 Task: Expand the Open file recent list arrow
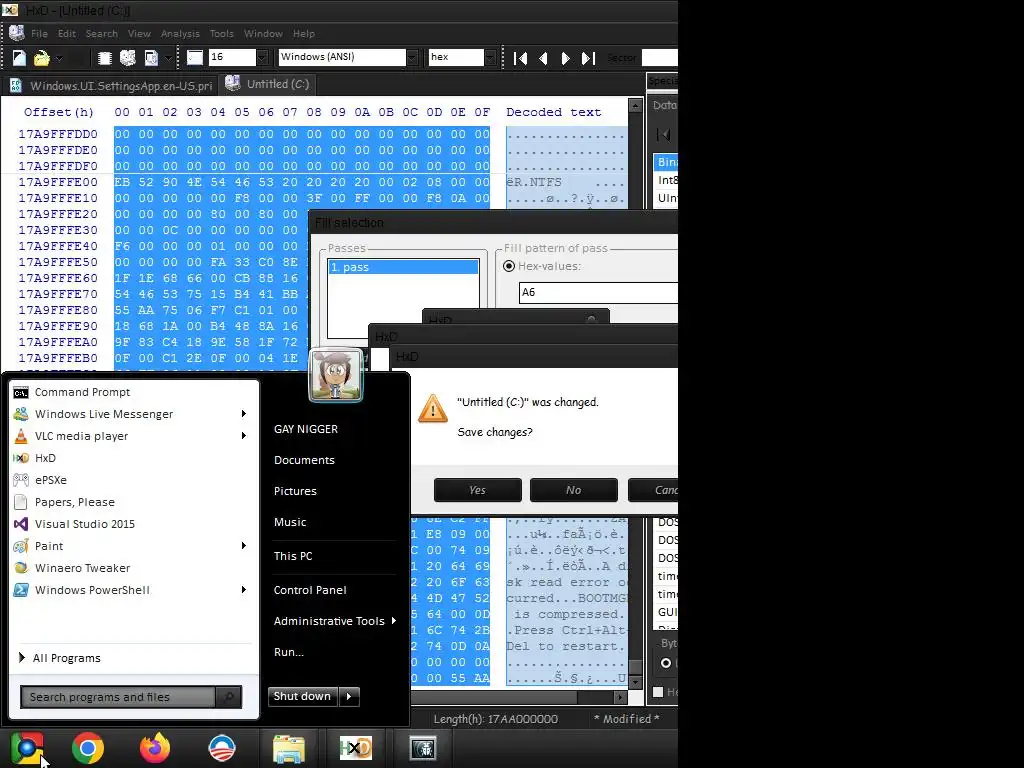point(59,58)
